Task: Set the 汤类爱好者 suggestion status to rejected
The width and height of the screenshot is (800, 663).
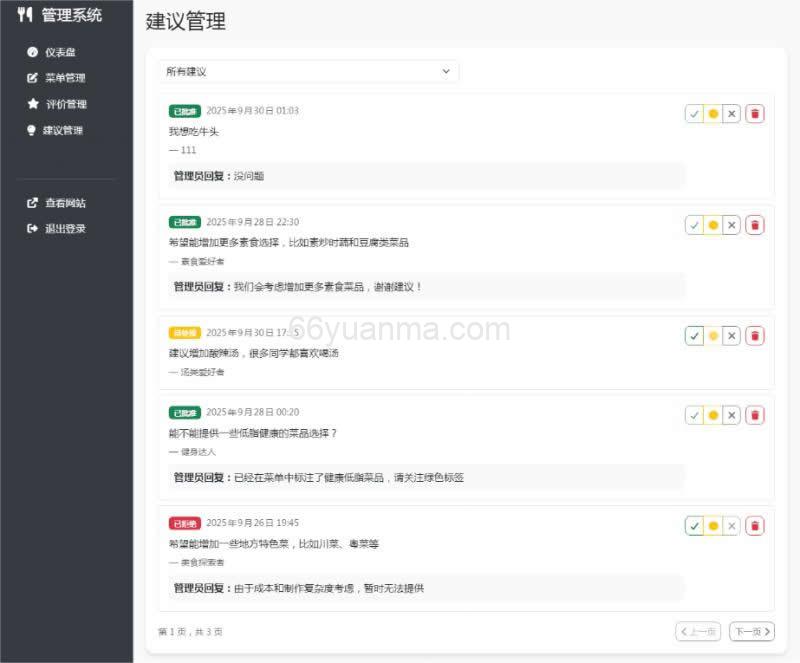Action: [x=732, y=335]
